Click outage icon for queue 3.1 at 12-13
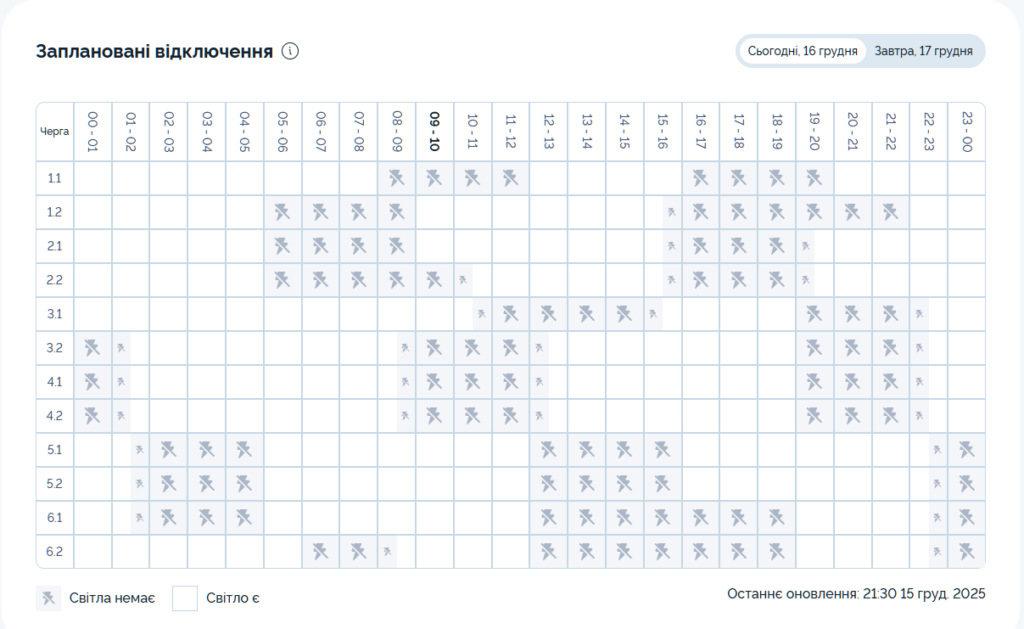 point(549,314)
